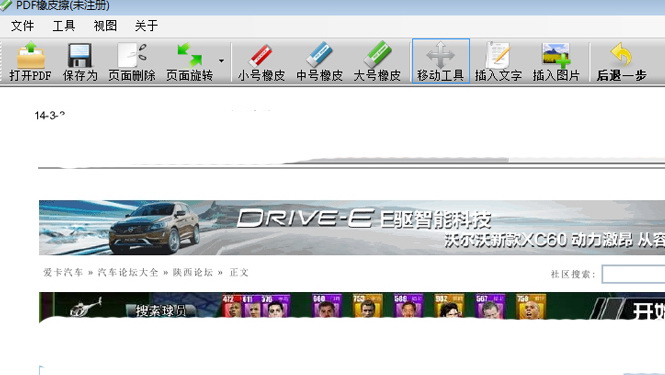Select the 大号橡皮 green eraser
The width and height of the screenshot is (665, 375).
pos(377,62)
